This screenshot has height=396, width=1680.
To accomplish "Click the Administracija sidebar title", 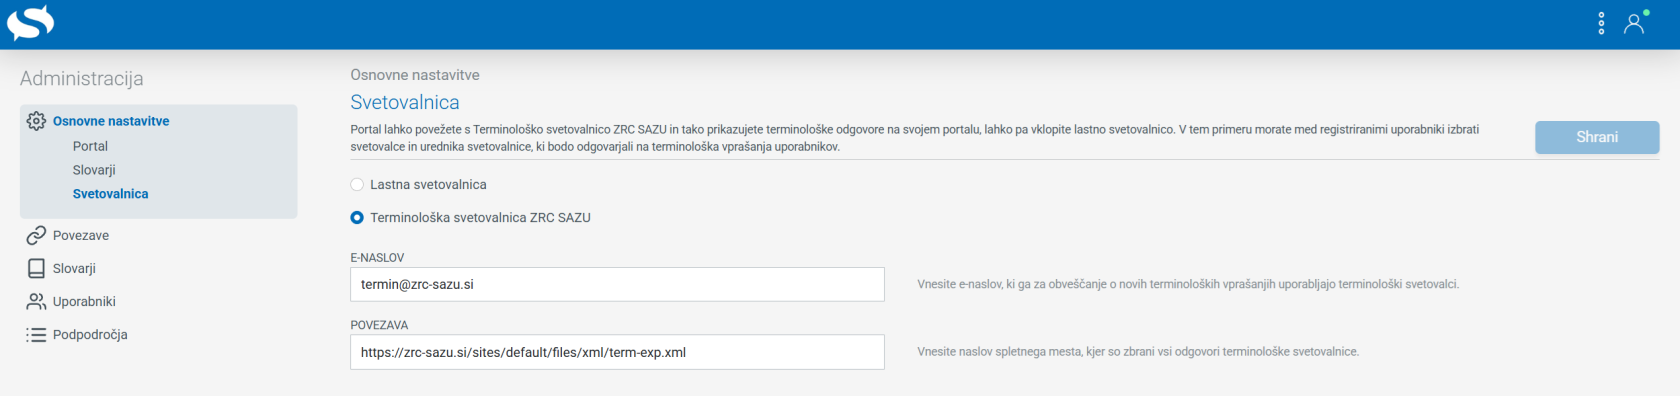I will coord(82,78).
